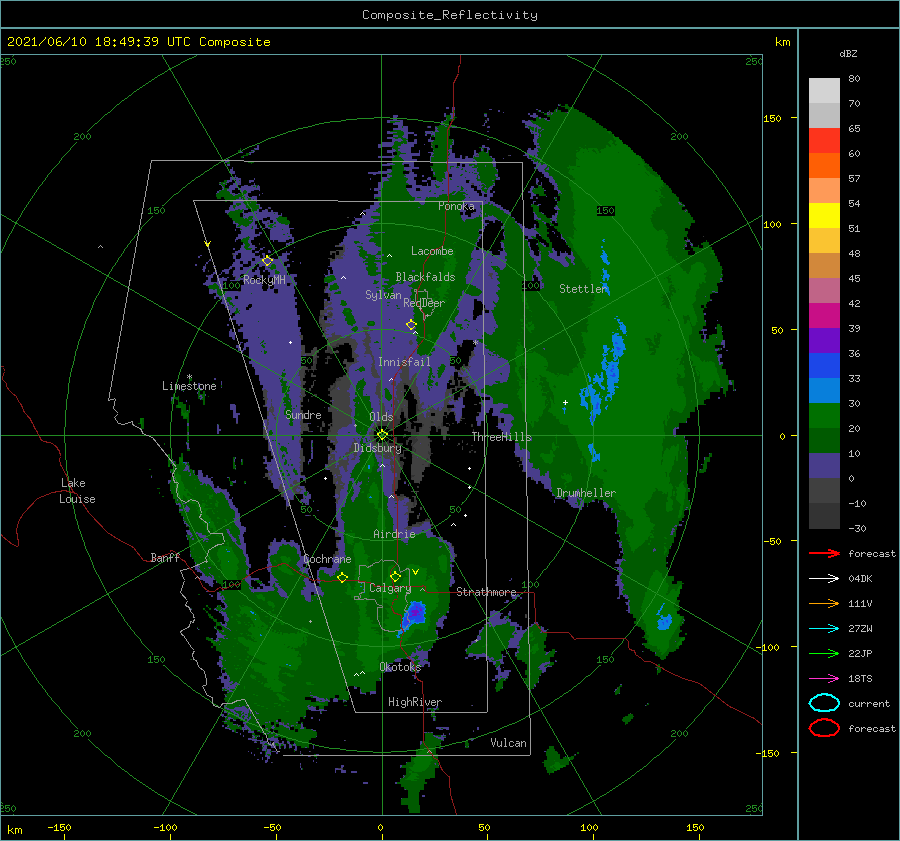This screenshot has height=841, width=900.
Task: Click the Limestone label
Action: [x=189, y=386]
